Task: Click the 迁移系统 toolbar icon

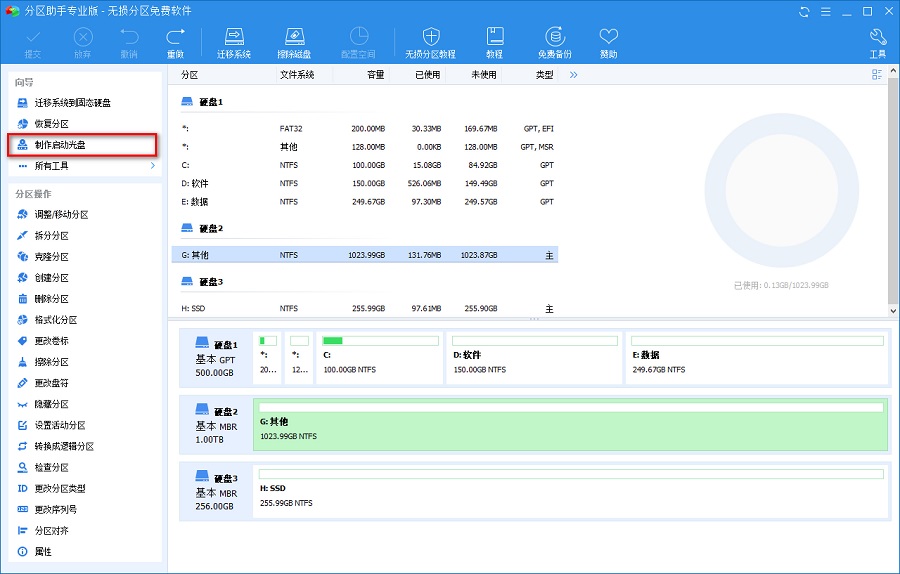Action: 233,42
